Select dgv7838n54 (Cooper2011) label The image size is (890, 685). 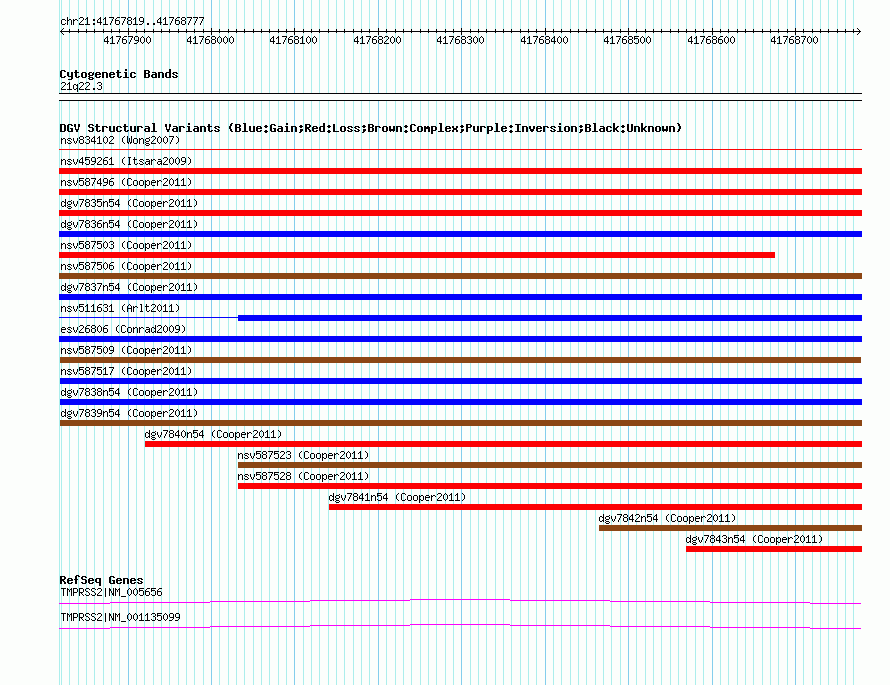tap(129, 392)
